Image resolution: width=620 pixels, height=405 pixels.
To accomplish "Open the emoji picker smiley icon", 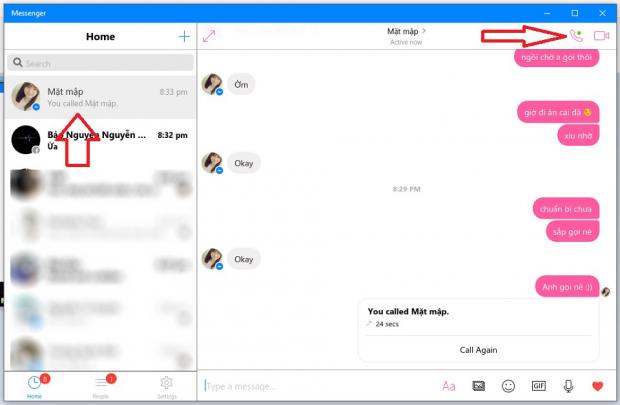I will 508,385.
